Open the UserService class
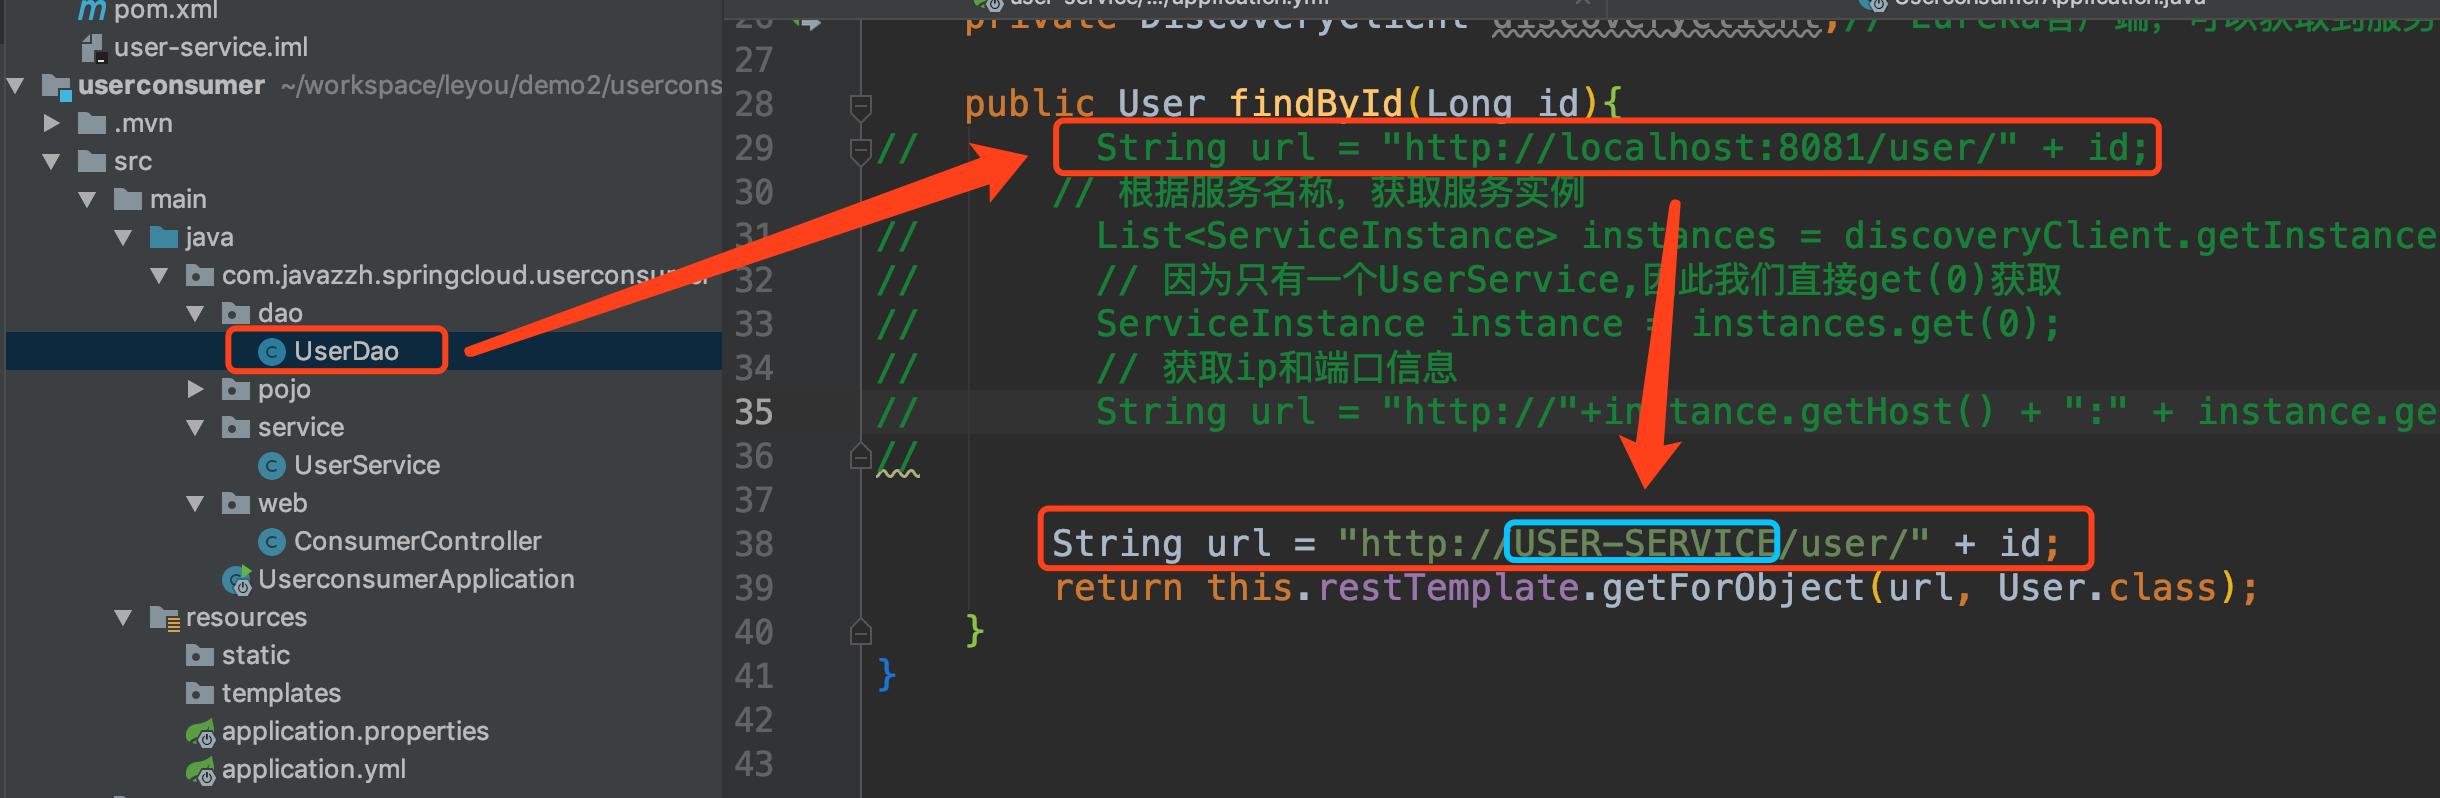 click(367, 465)
